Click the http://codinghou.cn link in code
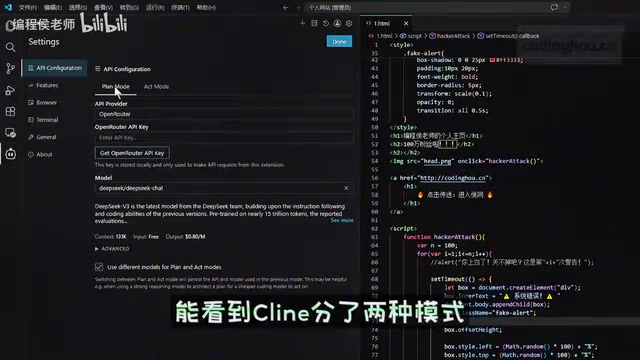This screenshot has width=640, height=360. point(453,178)
